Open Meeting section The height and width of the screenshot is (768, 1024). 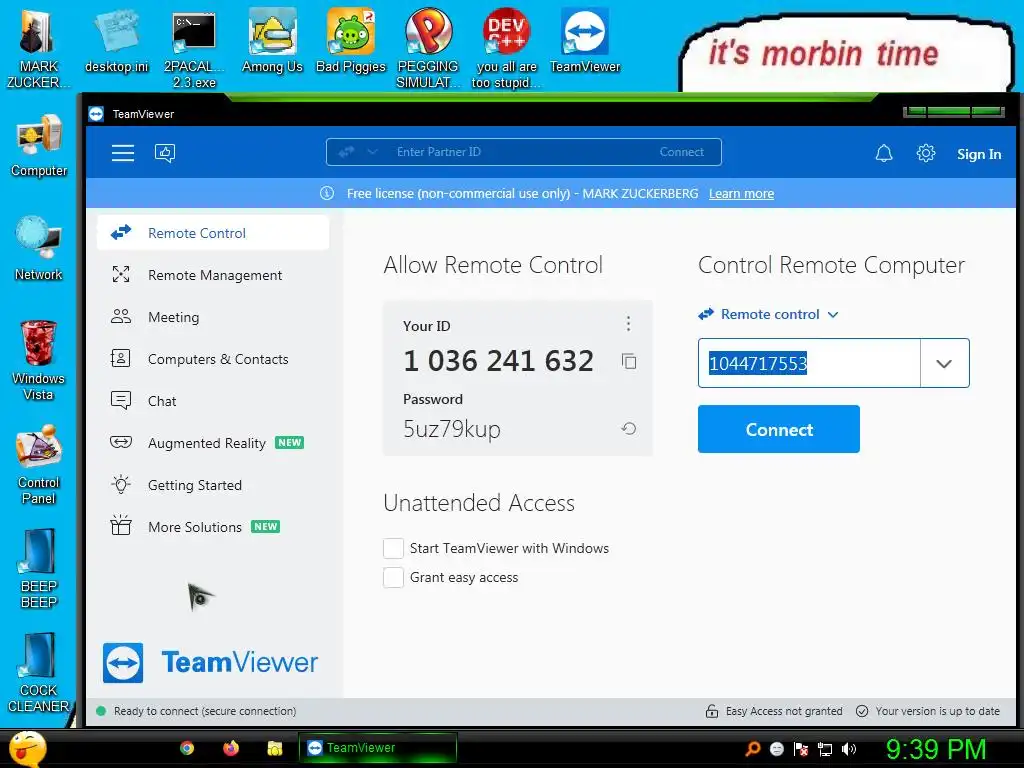pyautogui.click(x=213, y=317)
